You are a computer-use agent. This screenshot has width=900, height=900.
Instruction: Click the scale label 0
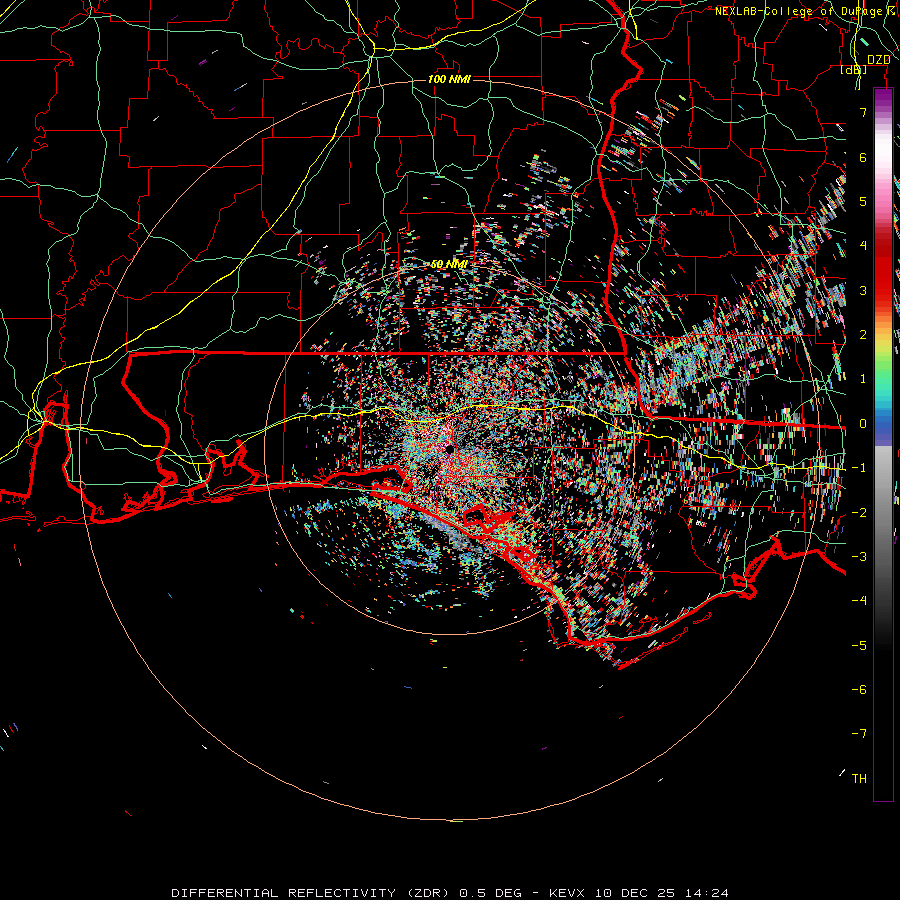coord(863,424)
